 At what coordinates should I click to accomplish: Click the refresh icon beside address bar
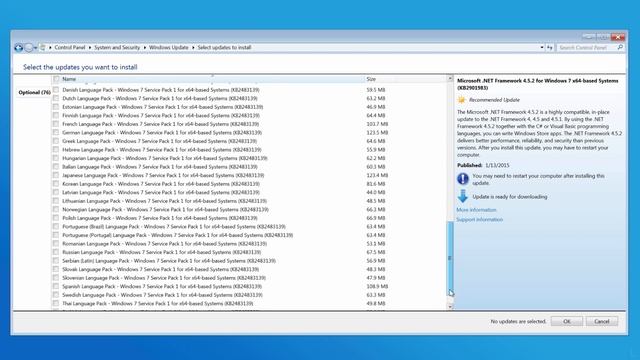click(x=549, y=48)
